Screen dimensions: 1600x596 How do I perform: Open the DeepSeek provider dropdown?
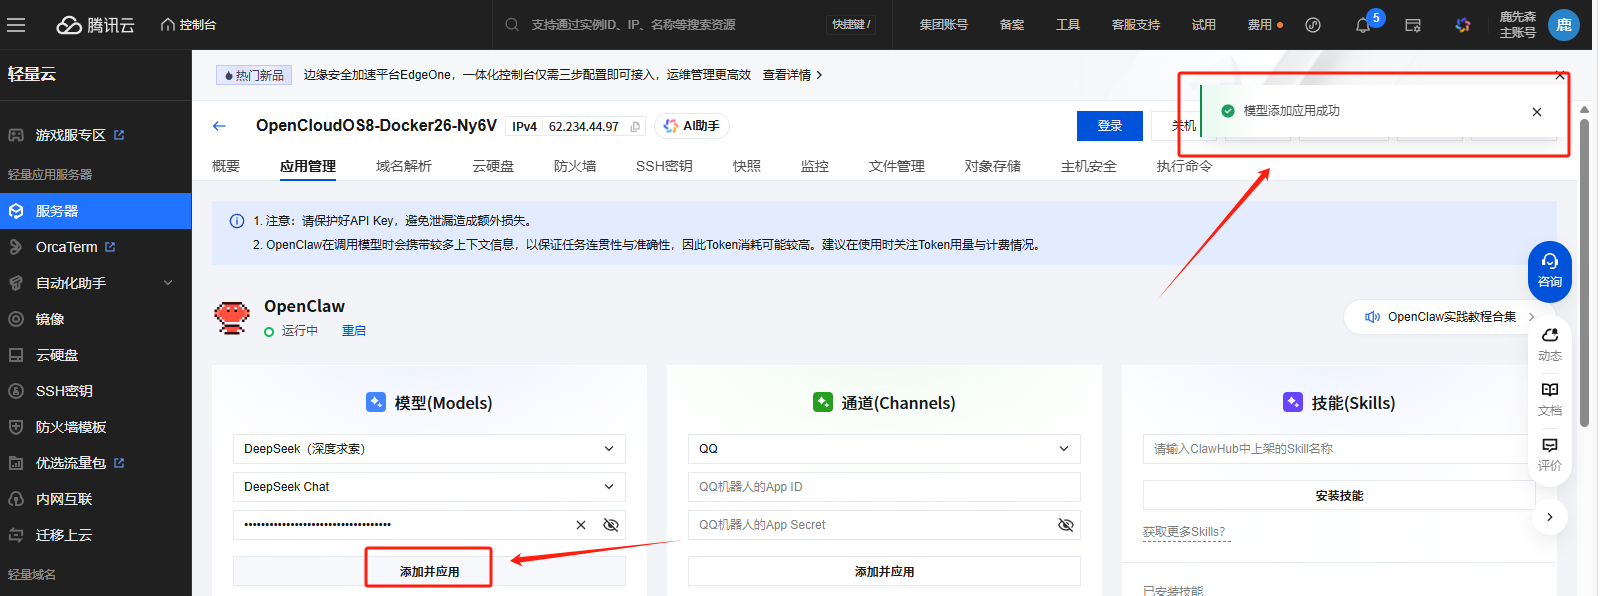click(429, 449)
